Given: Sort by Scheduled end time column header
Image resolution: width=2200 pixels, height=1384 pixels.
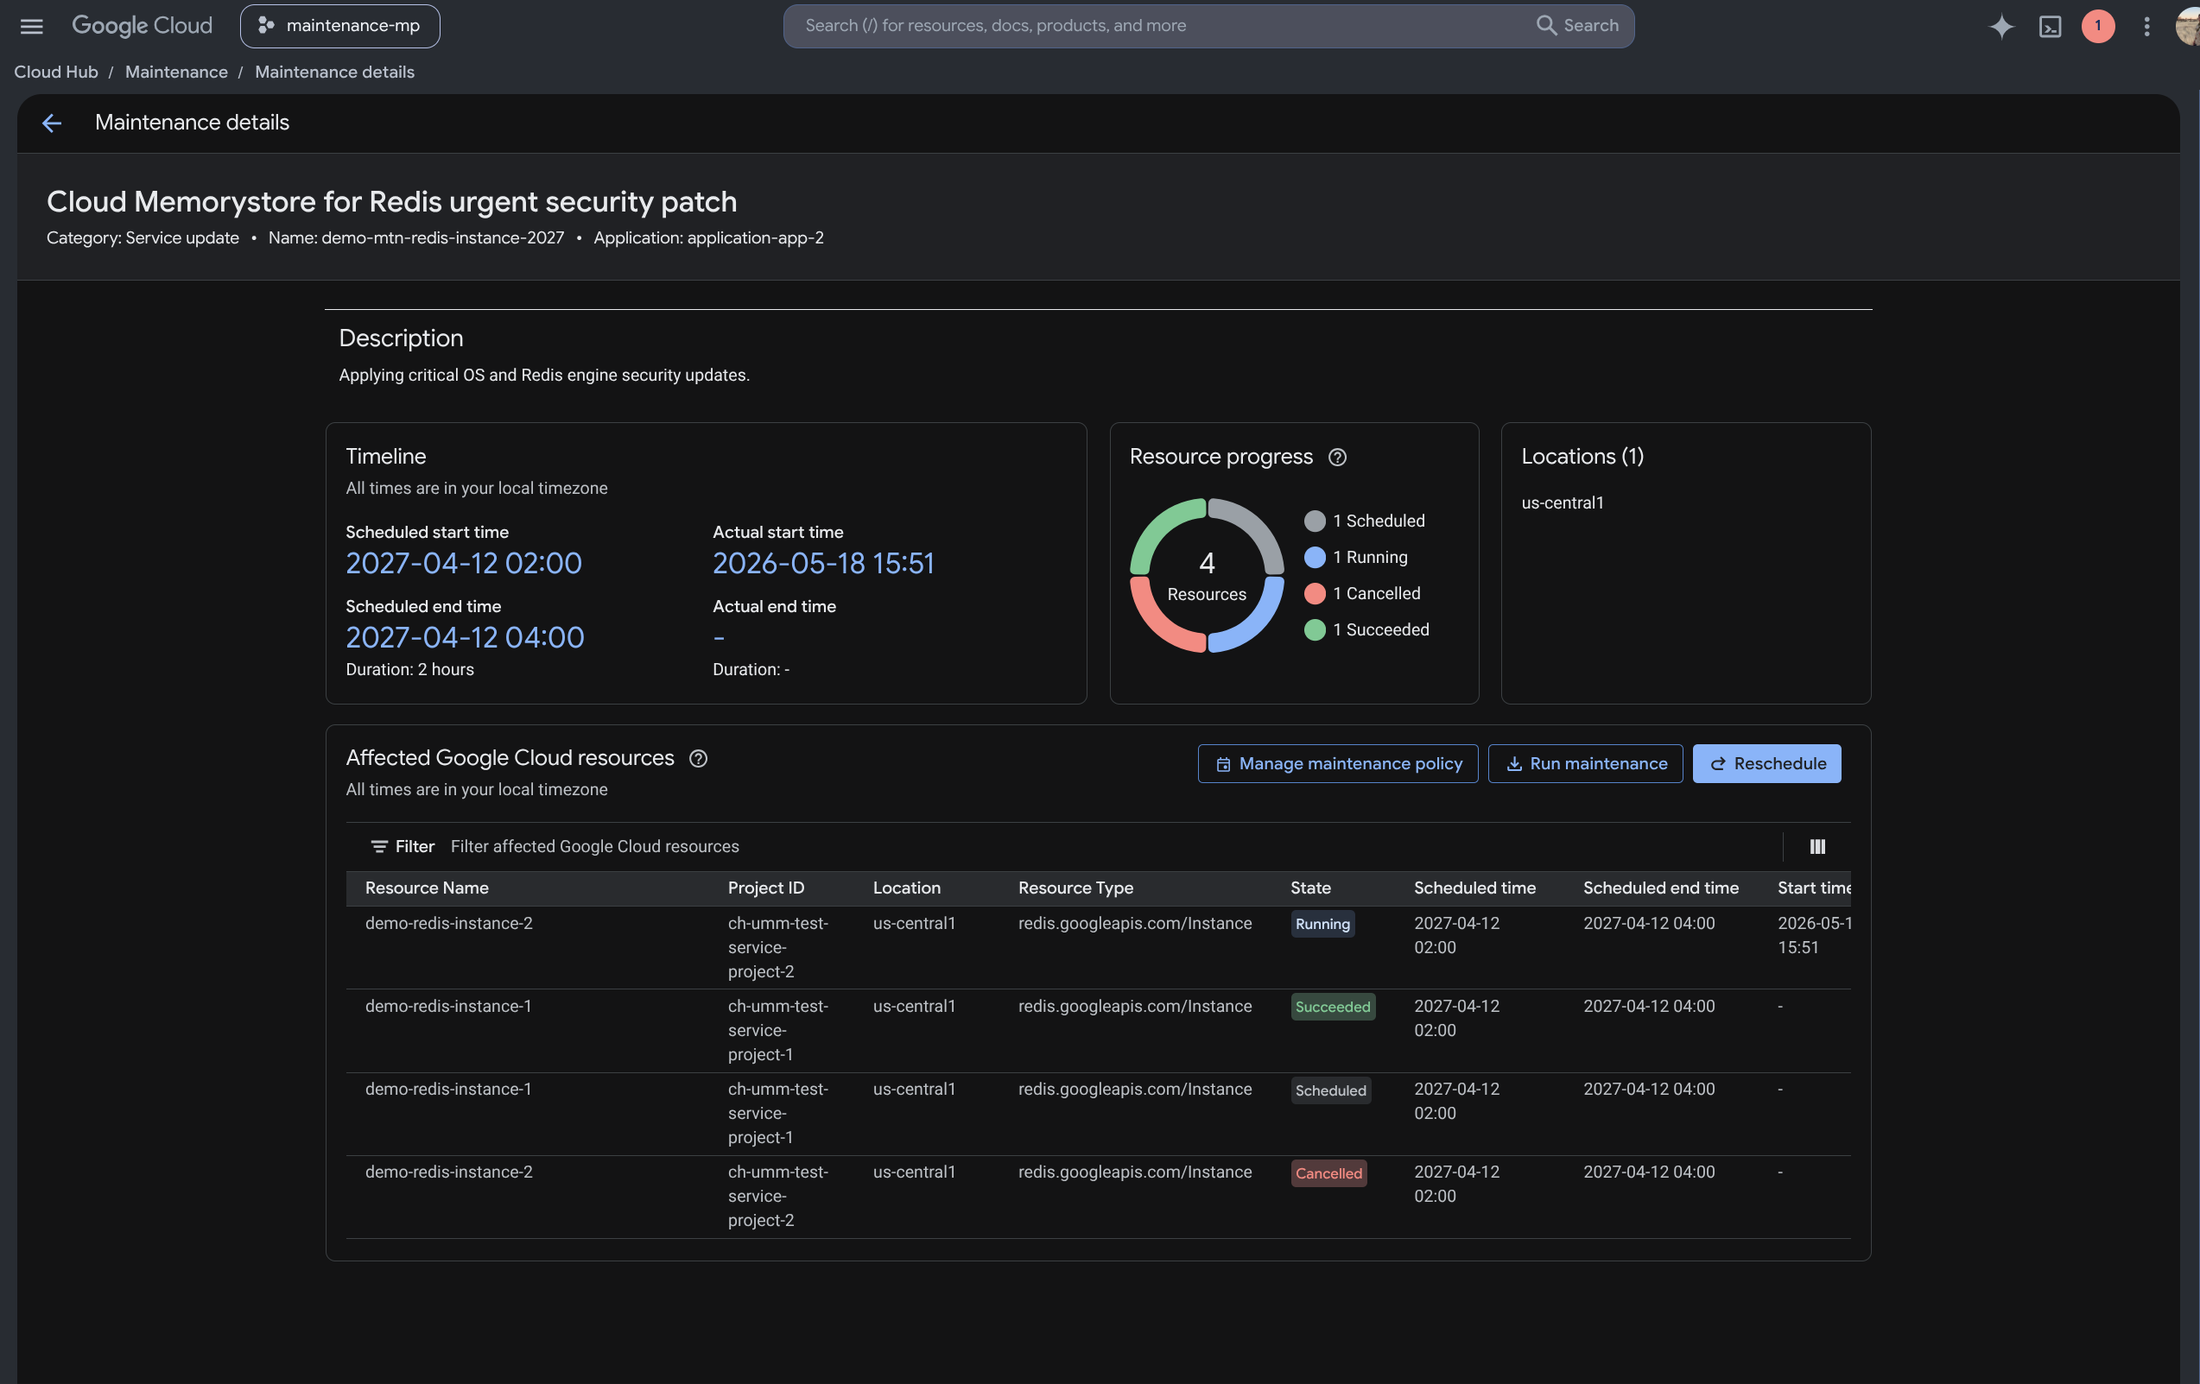Looking at the screenshot, I should pos(1660,888).
